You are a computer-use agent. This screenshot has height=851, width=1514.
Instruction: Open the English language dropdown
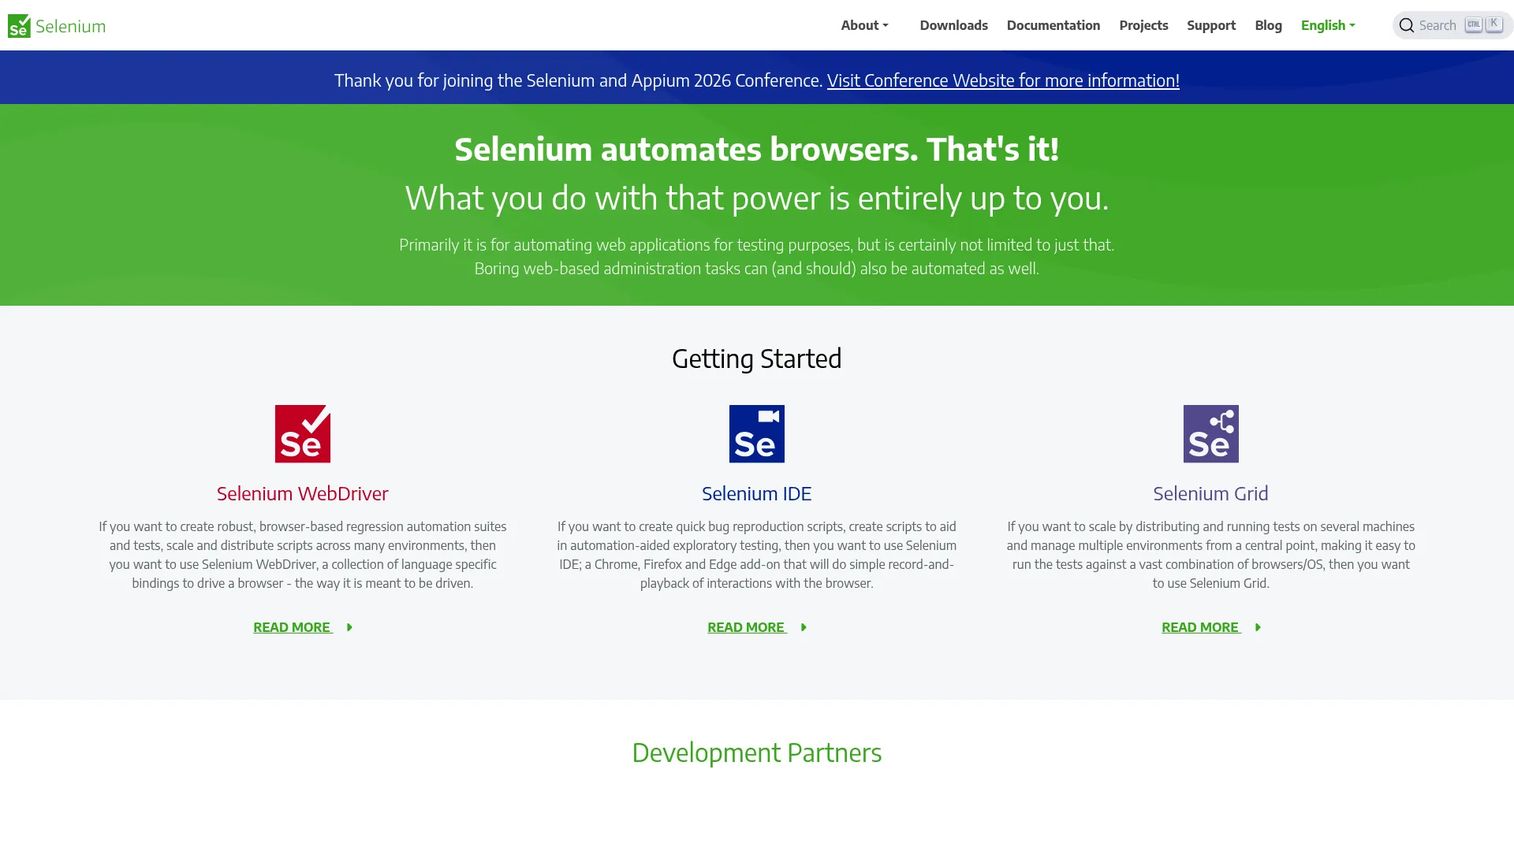1328,26
